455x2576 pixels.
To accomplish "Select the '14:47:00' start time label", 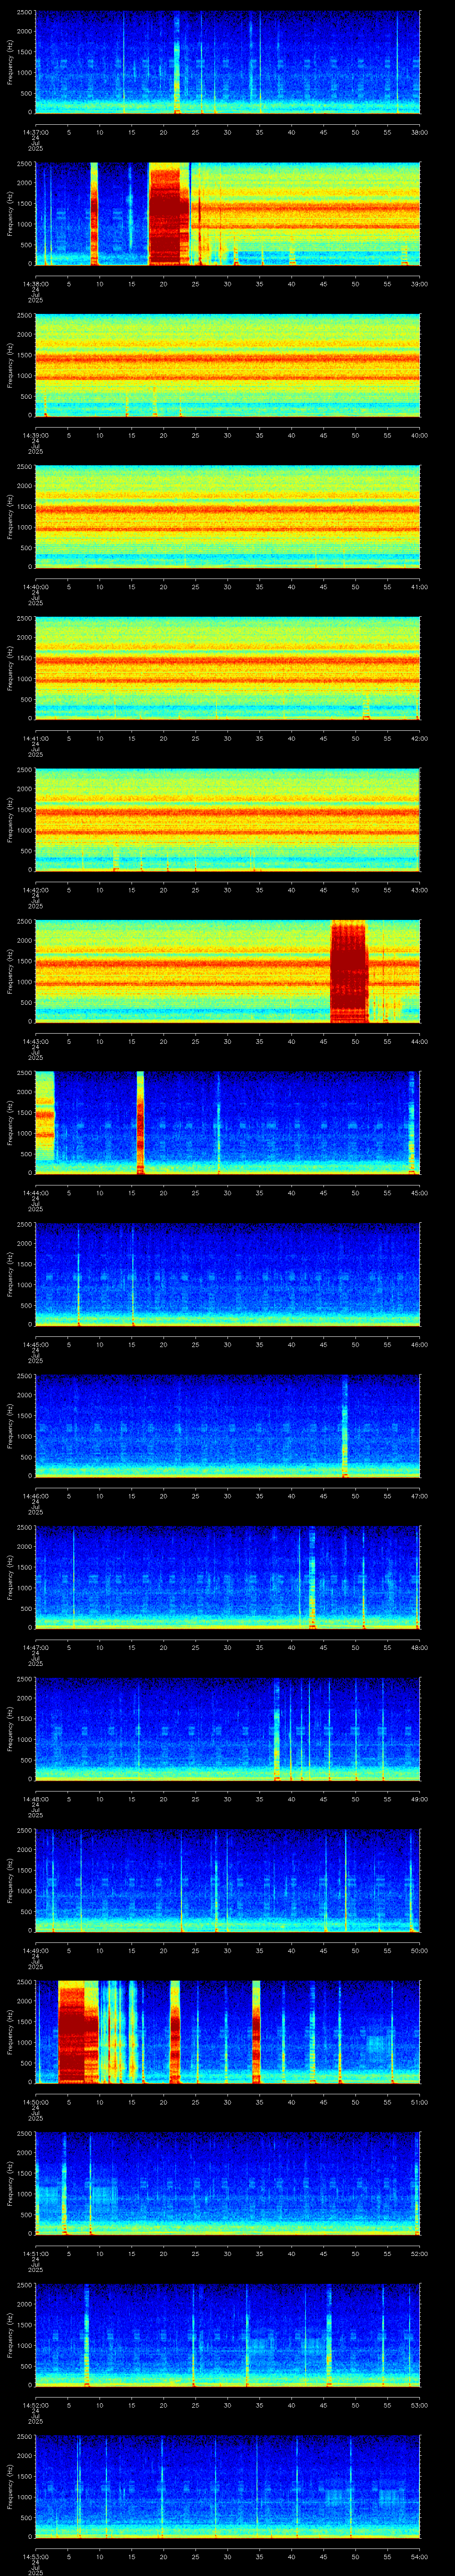I will 35,1647.
